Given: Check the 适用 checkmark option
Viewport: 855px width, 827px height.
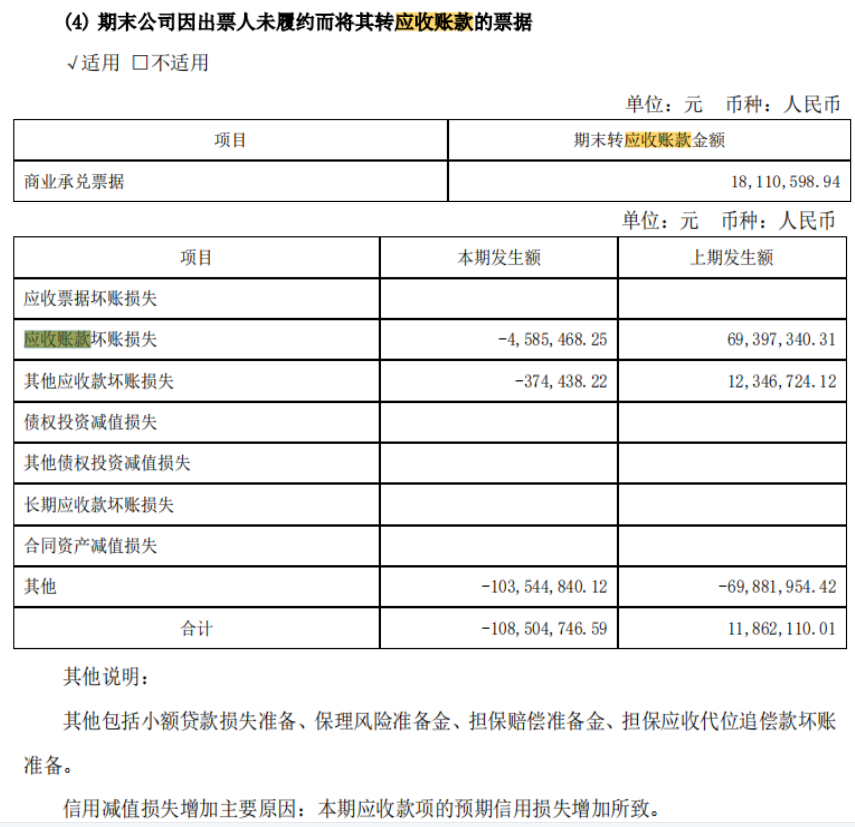Looking at the screenshot, I should click(93, 63).
